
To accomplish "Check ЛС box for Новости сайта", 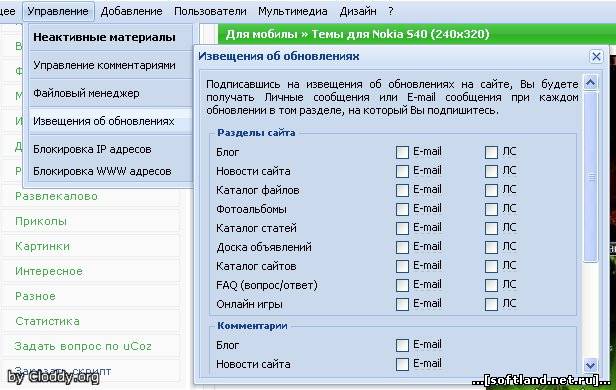I will pyautogui.click(x=491, y=171).
